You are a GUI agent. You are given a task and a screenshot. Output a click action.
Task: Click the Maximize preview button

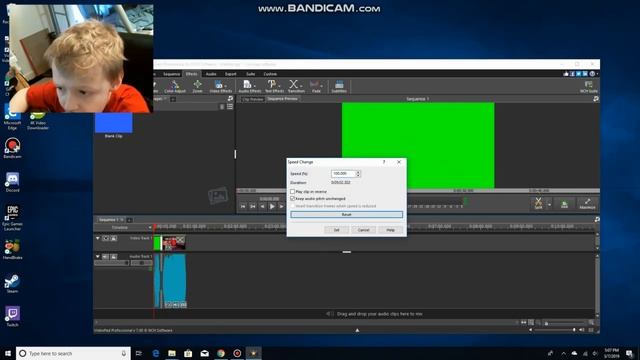[x=587, y=203]
